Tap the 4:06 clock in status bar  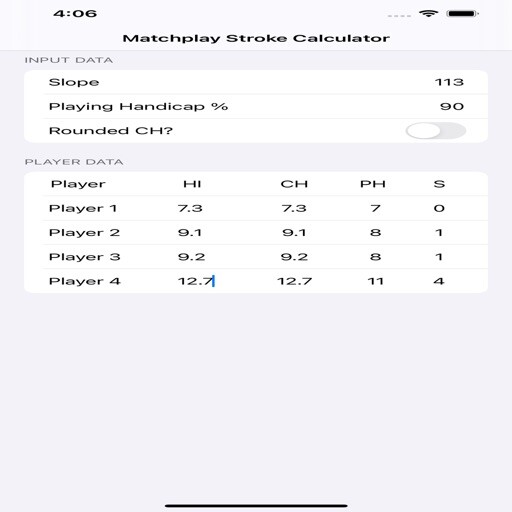click(75, 14)
